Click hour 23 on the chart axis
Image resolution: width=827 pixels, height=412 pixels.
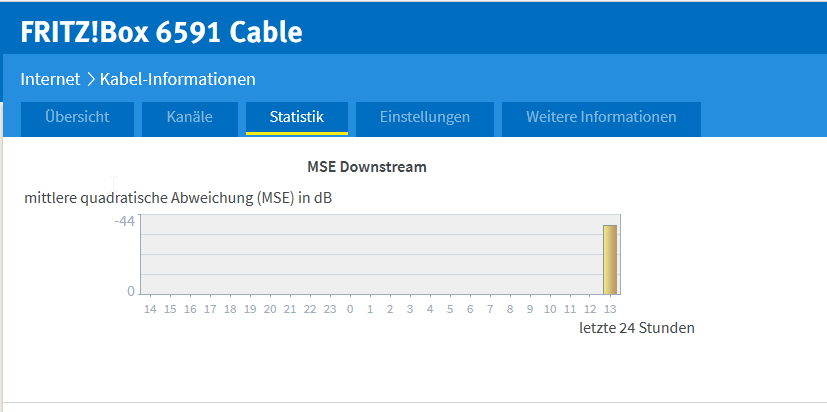point(330,310)
